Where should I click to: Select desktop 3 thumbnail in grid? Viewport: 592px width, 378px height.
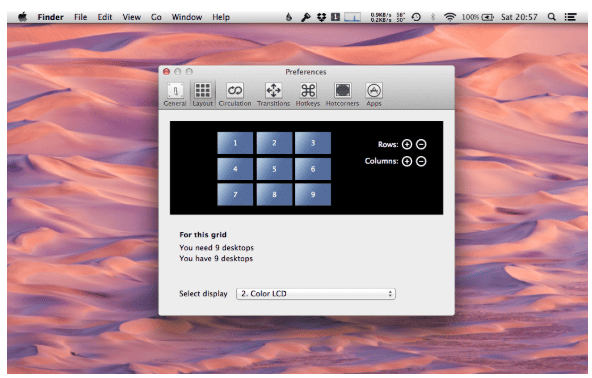(x=313, y=143)
